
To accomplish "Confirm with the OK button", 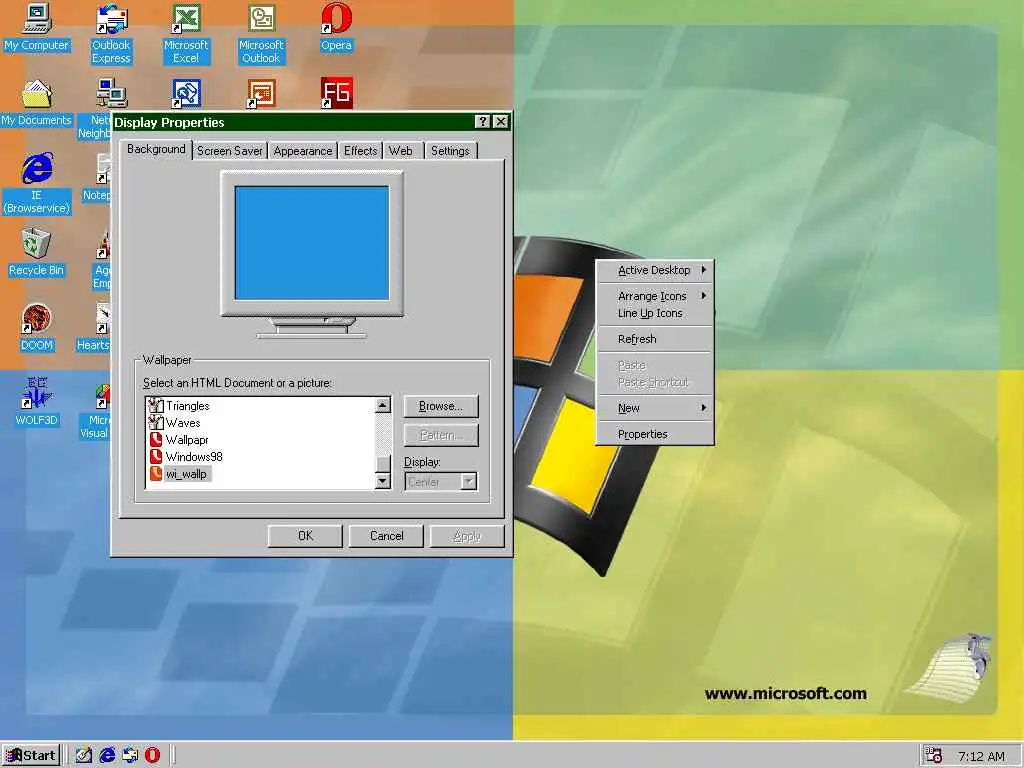I will [x=305, y=536].
